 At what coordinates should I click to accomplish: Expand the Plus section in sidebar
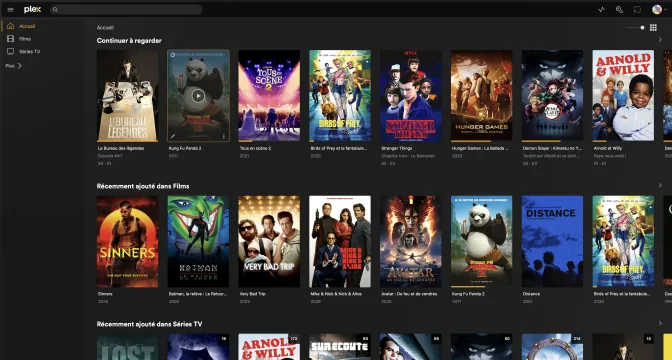[13, 66]
